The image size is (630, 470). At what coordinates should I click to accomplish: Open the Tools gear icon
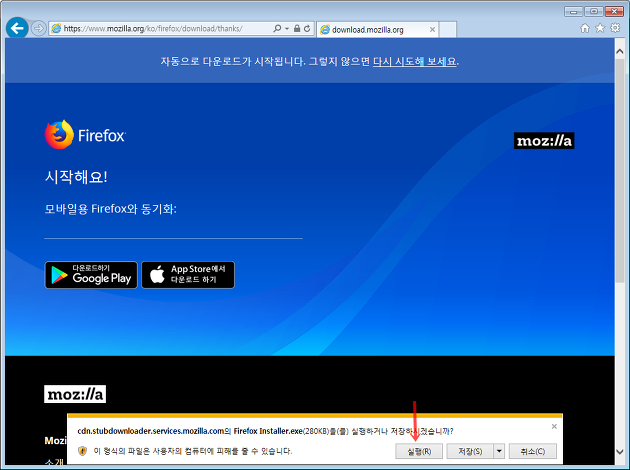click(x=615, y=28)
